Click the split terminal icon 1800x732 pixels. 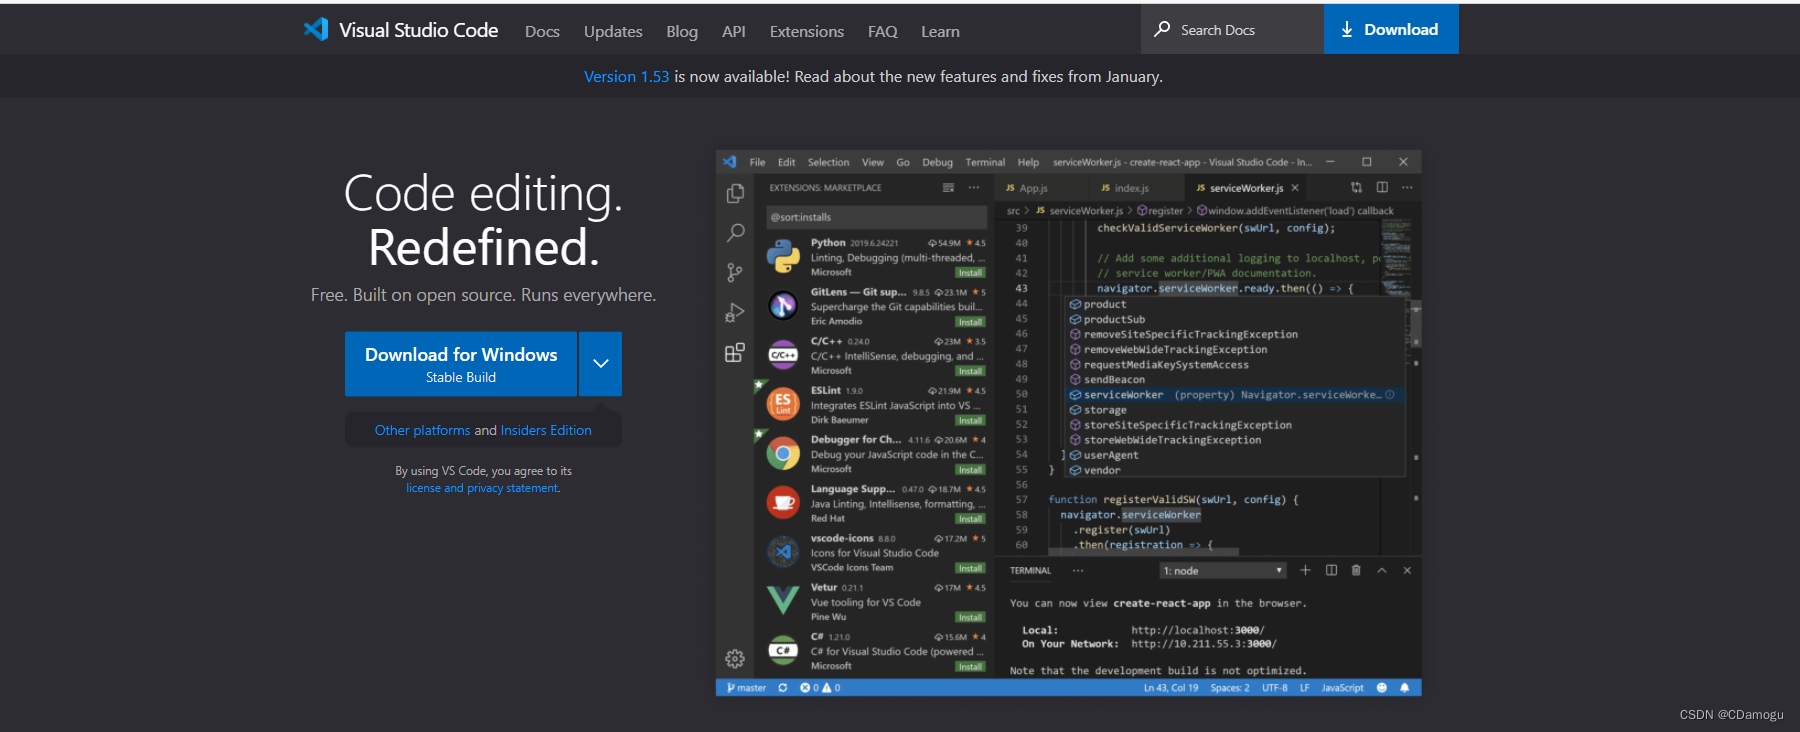[1331, 570]
